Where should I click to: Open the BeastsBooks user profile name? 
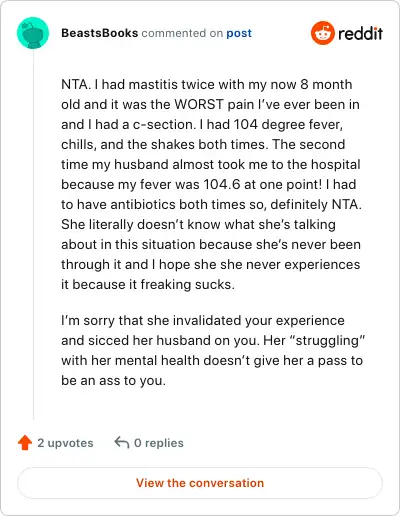[x=99, y=33]
